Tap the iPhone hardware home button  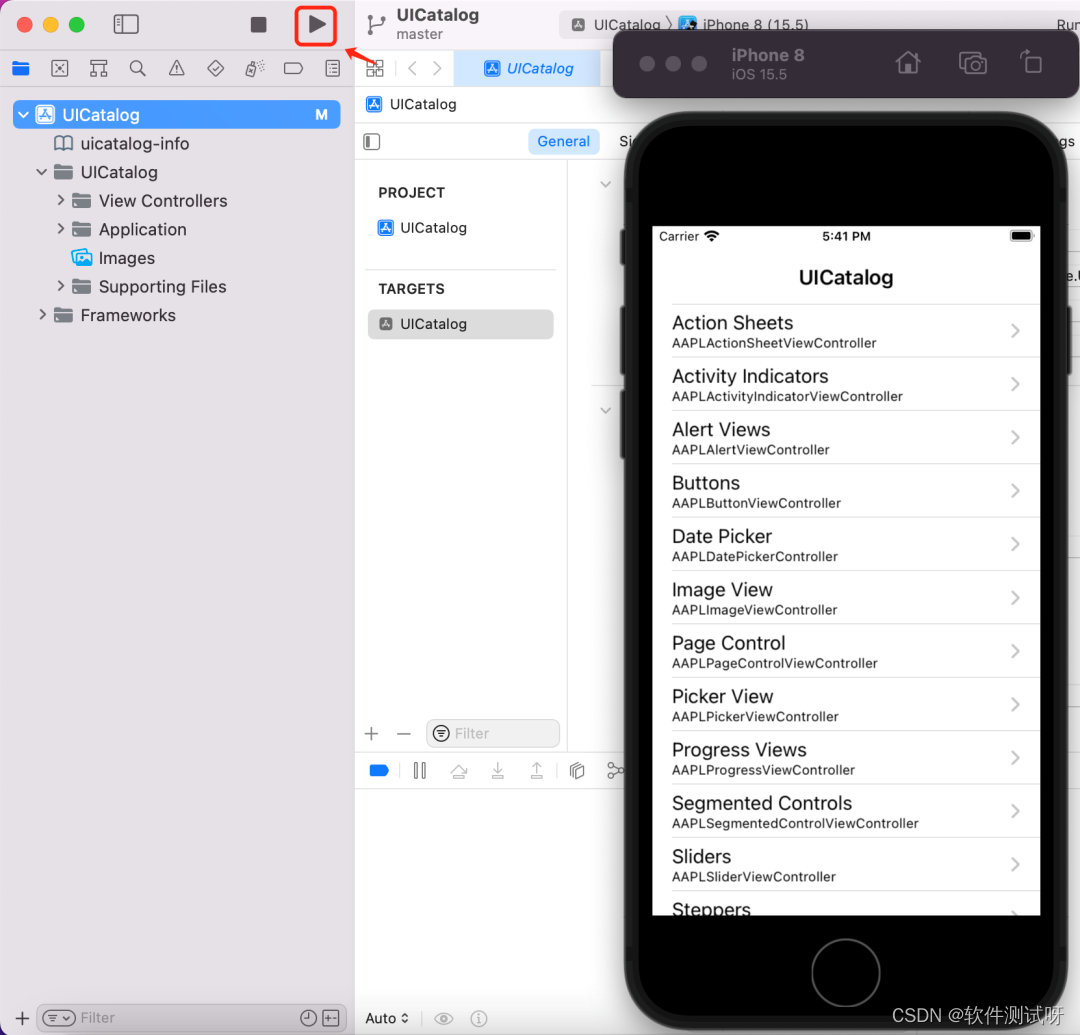coord(846,973)
